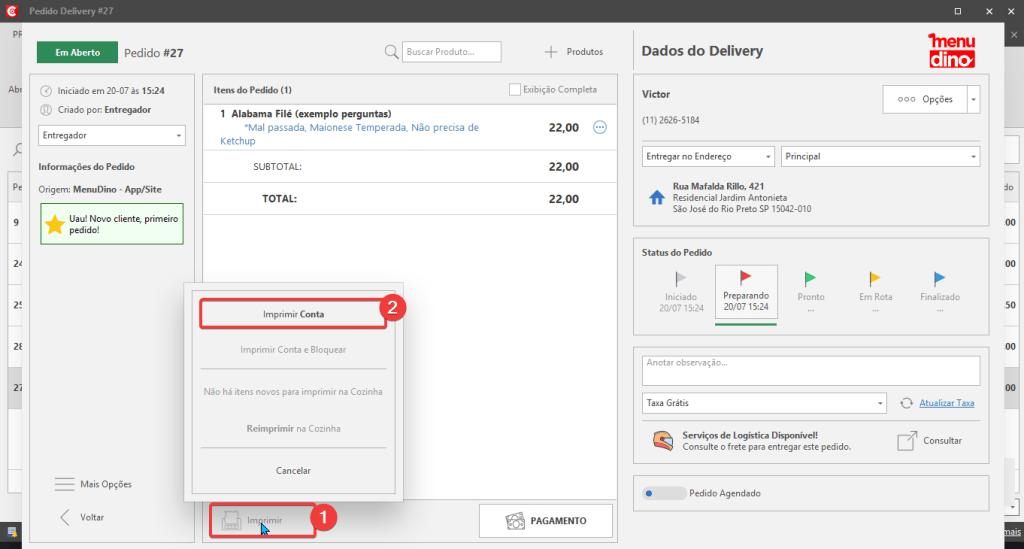Click the clock icon beside Iniciado em
This screenshot has width=1024, height=549.
[x=46, y=91]
